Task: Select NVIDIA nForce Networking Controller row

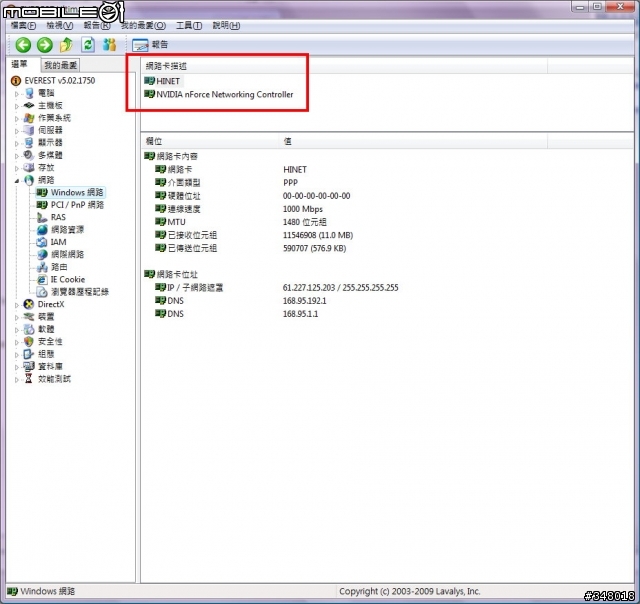Action: 224,94
